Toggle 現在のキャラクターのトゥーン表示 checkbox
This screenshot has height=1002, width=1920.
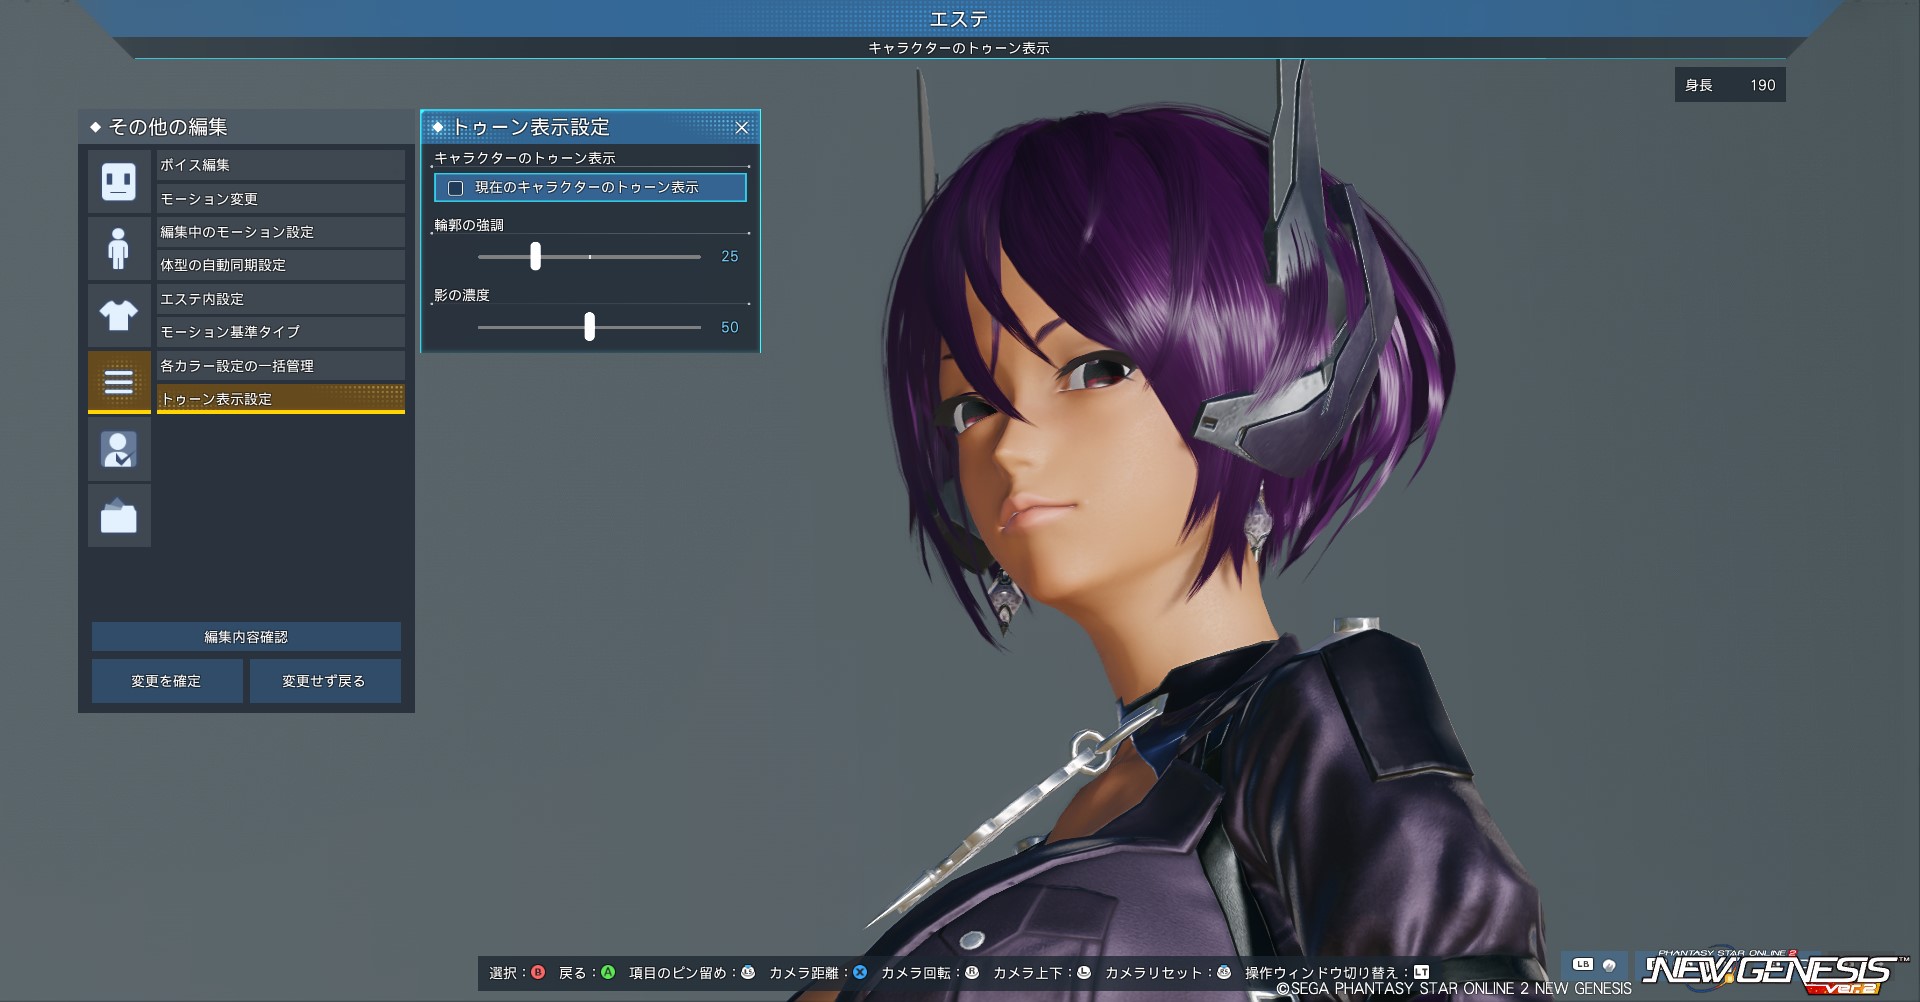456,188
